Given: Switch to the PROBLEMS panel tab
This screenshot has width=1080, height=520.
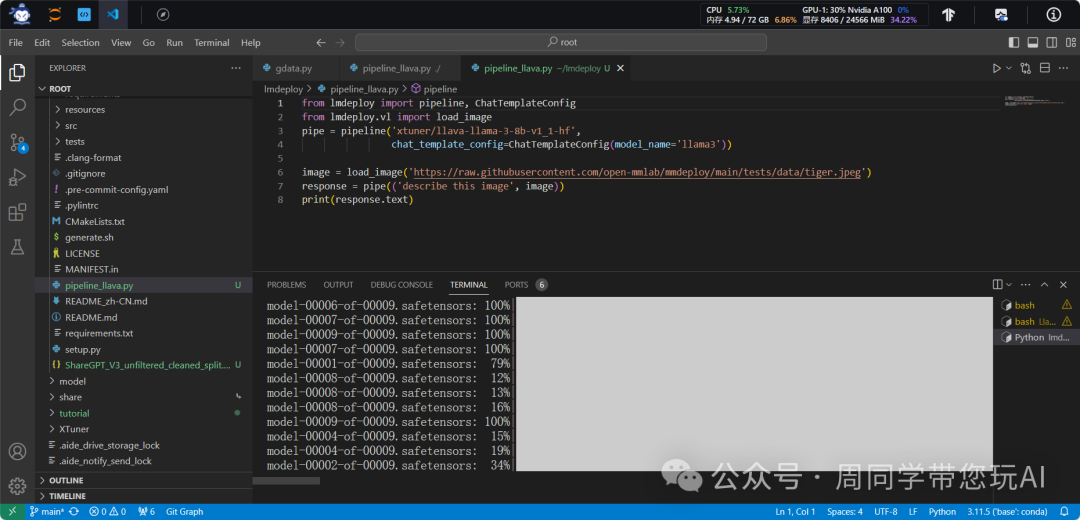Looking at the screenshot, I should 286,285.
